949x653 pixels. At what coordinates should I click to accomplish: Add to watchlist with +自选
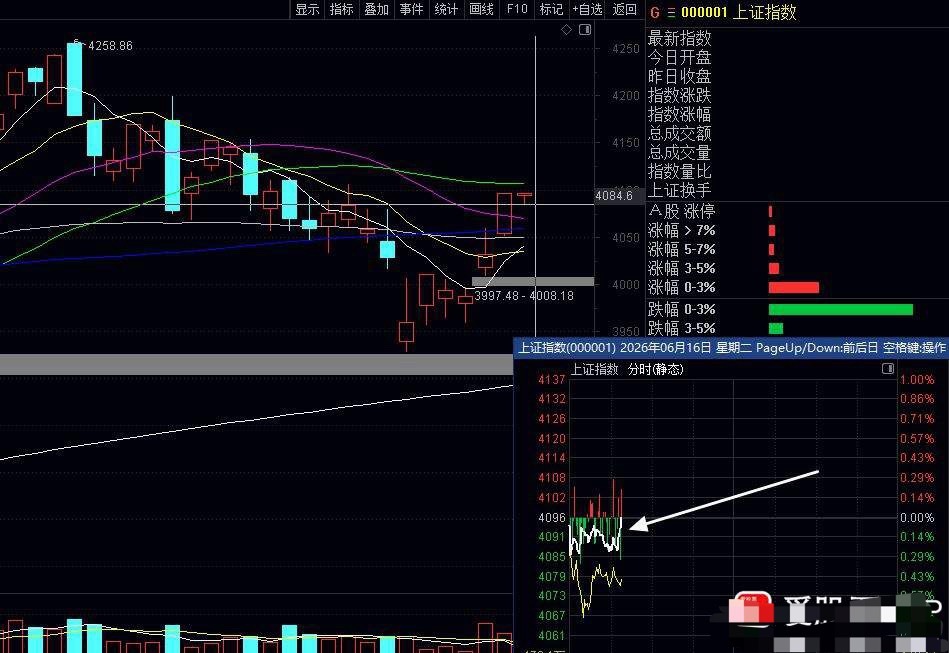(588, 9)
